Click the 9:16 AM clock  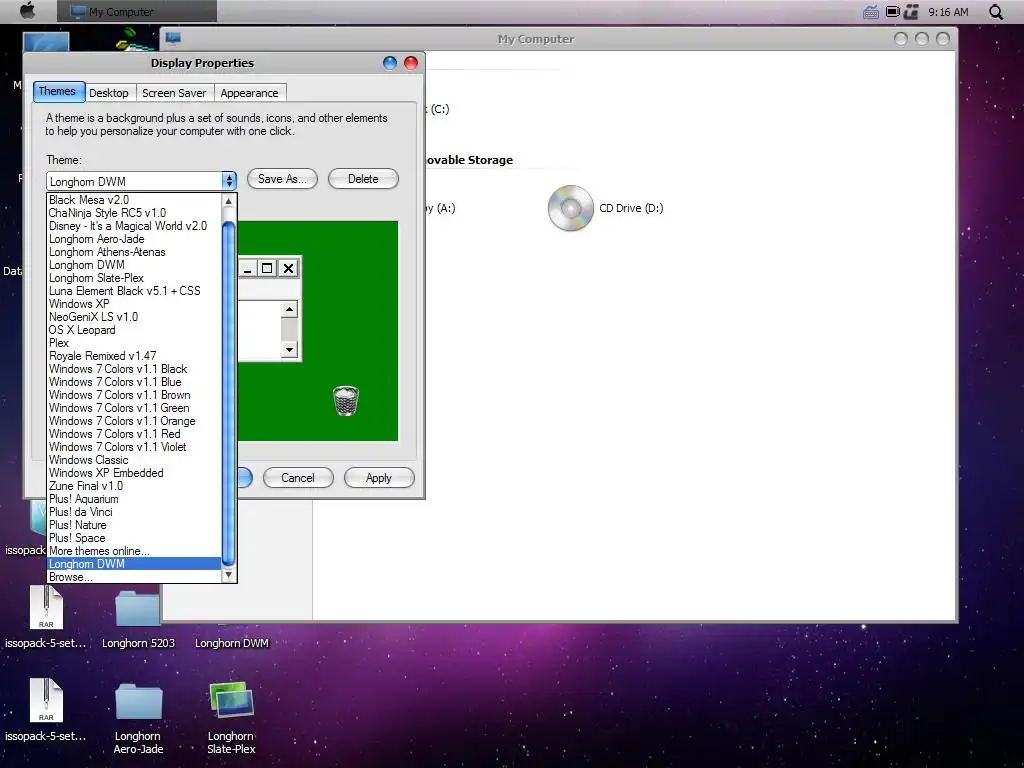948,12
